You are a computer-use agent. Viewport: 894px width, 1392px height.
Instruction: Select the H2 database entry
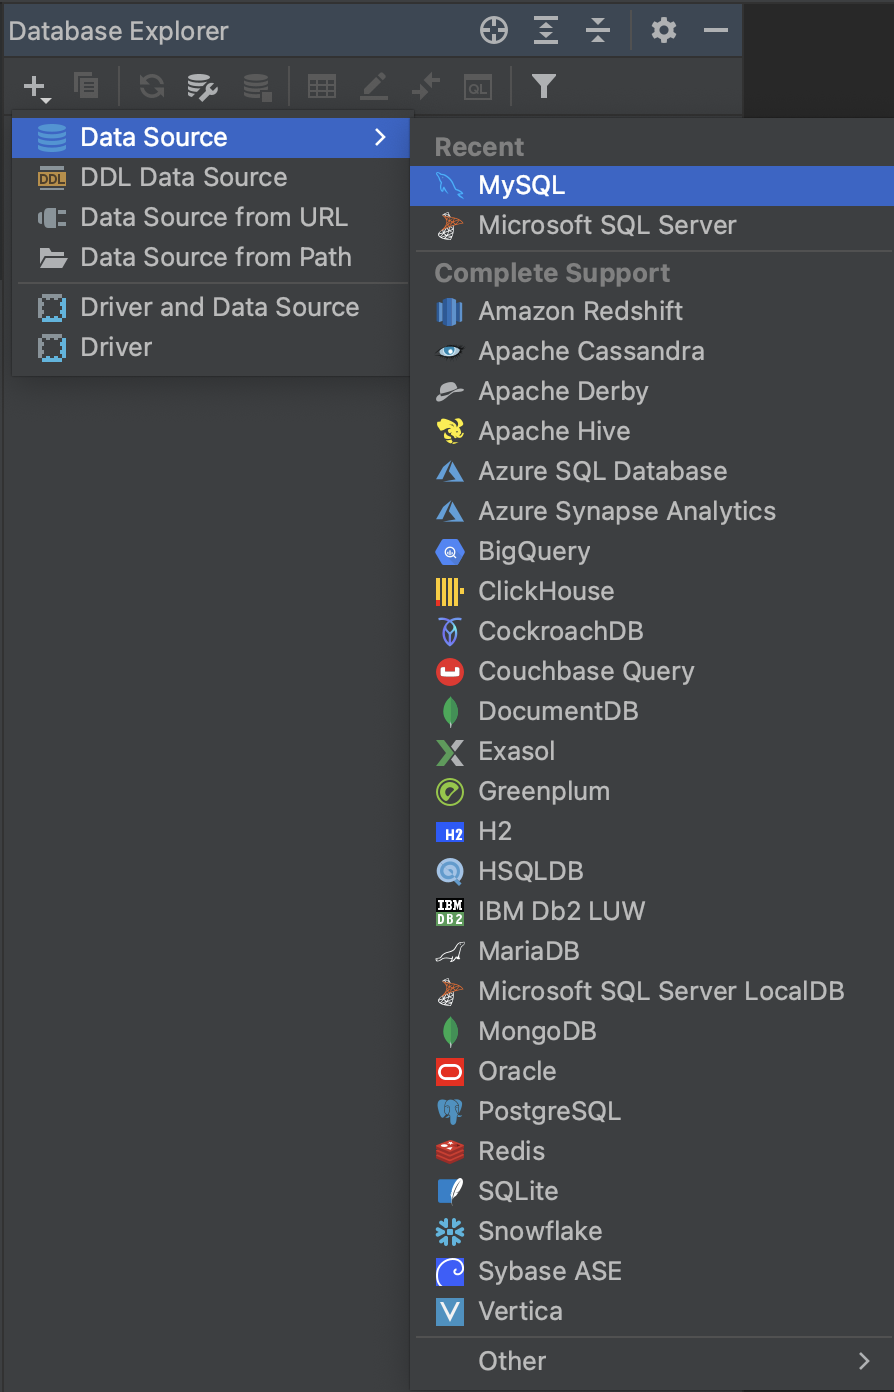pos(652,831)
